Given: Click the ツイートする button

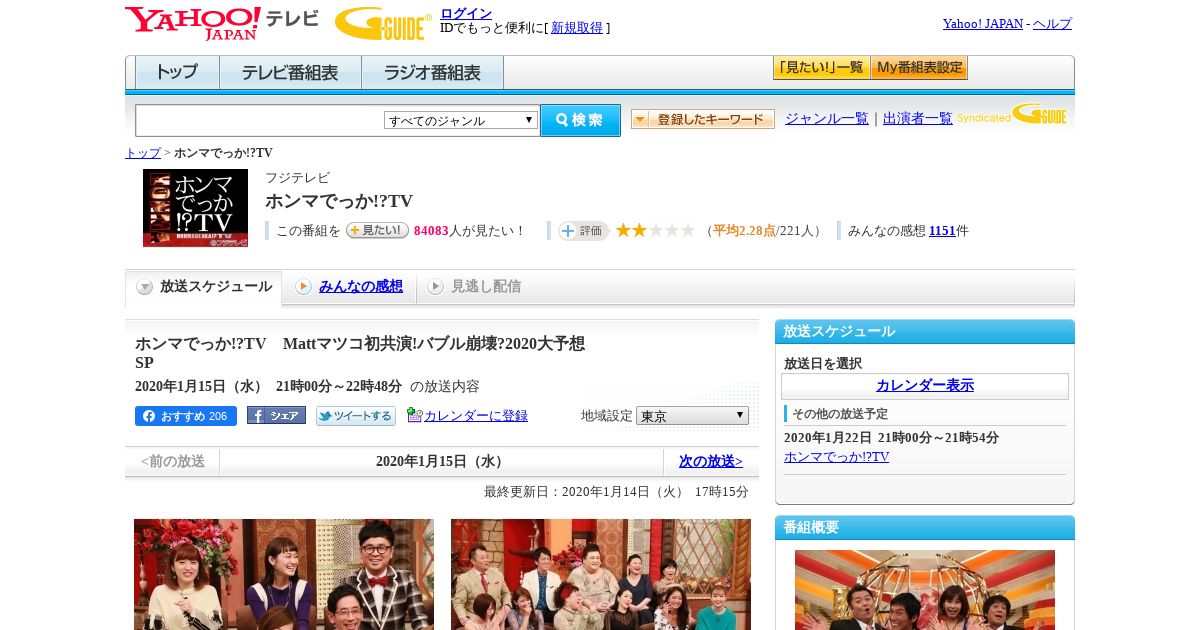Looking at the screenshot, I should [356, 416].
